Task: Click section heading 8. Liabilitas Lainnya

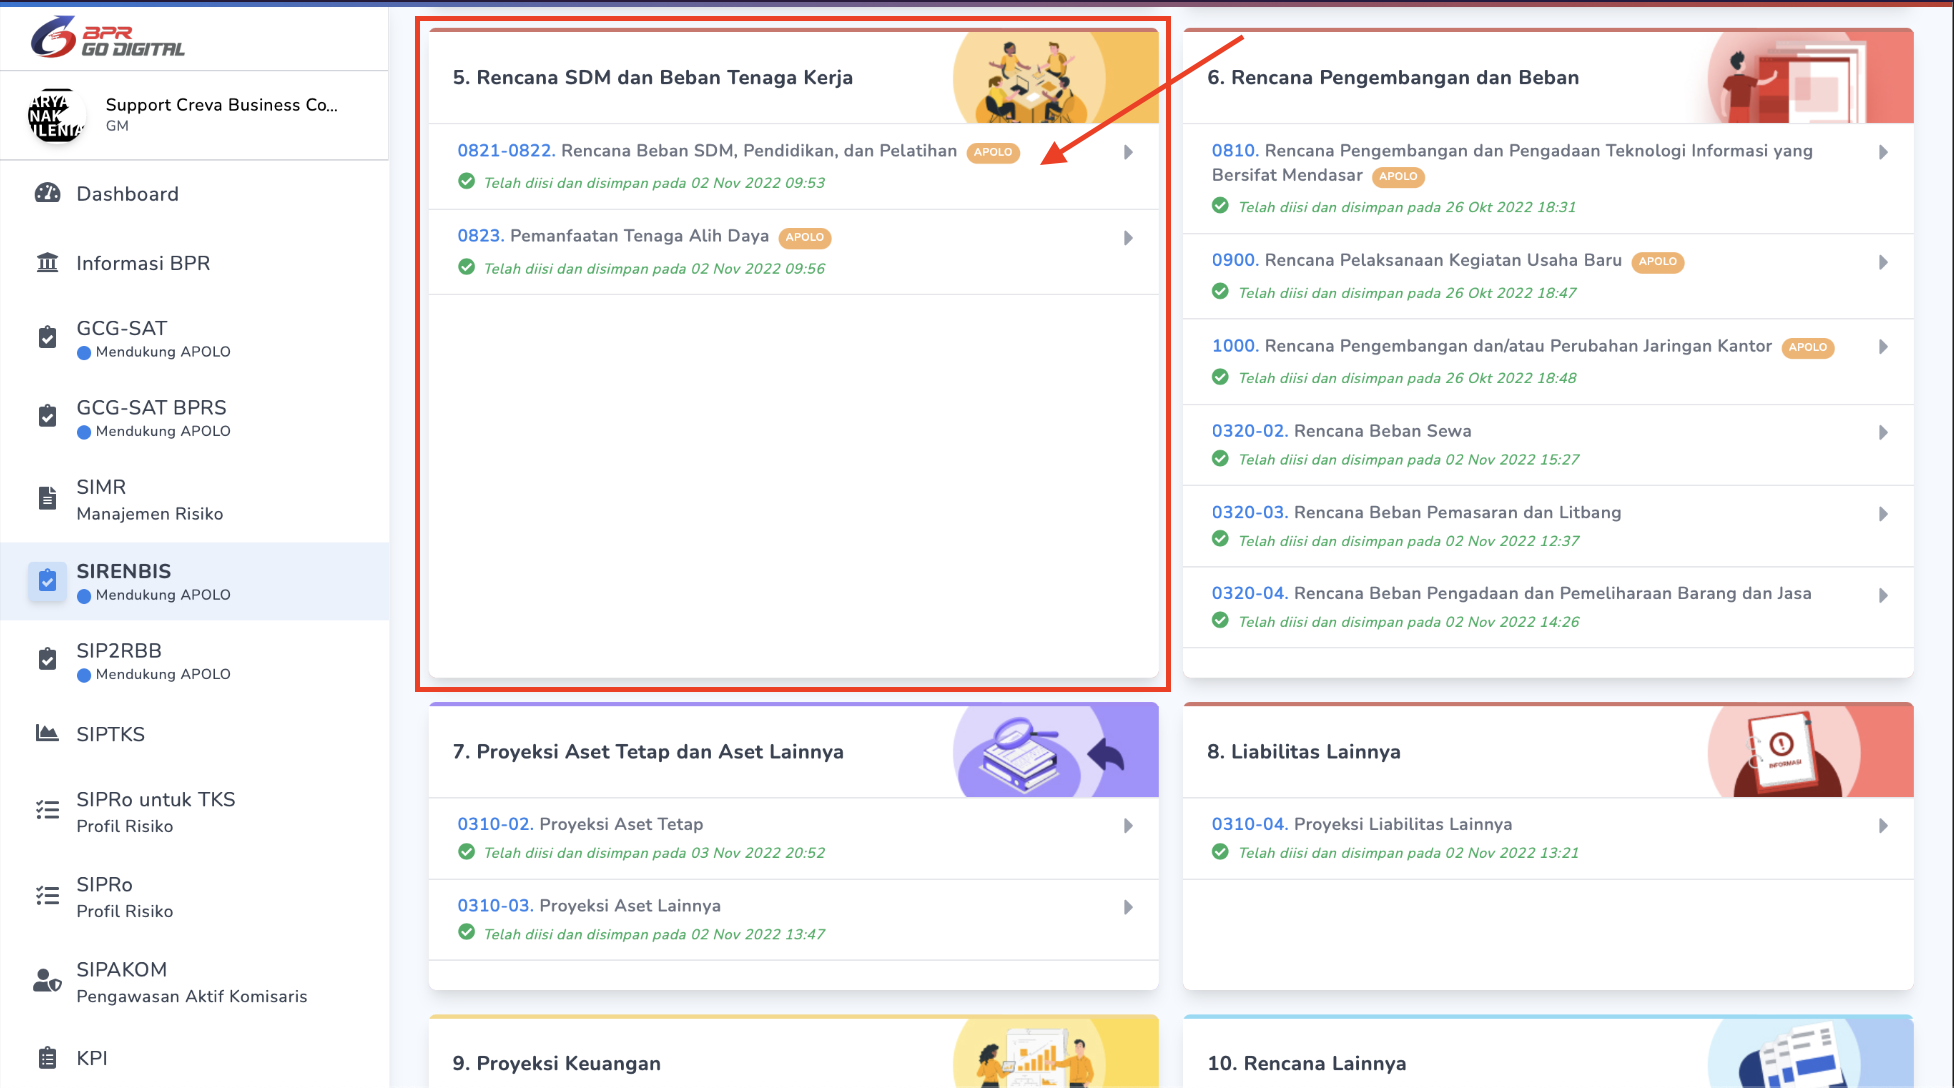Action: 1303,752
